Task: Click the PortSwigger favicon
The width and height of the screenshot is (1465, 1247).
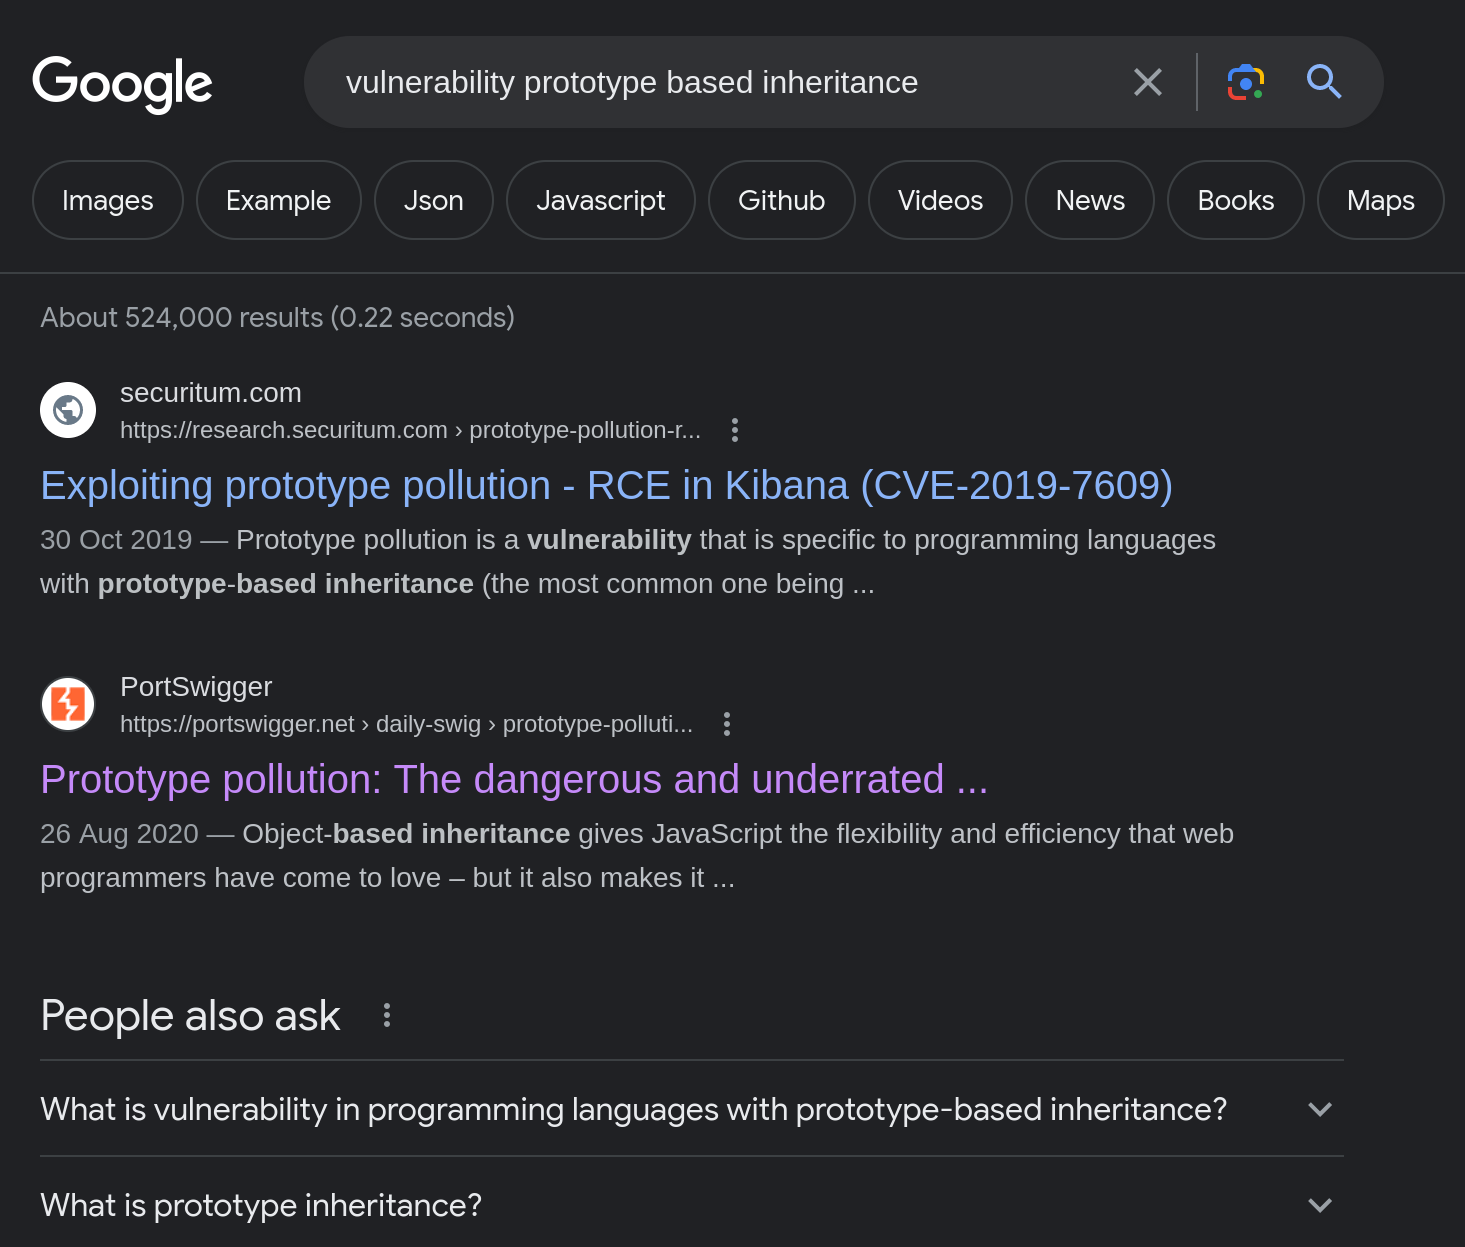Action: coord(68,704)
